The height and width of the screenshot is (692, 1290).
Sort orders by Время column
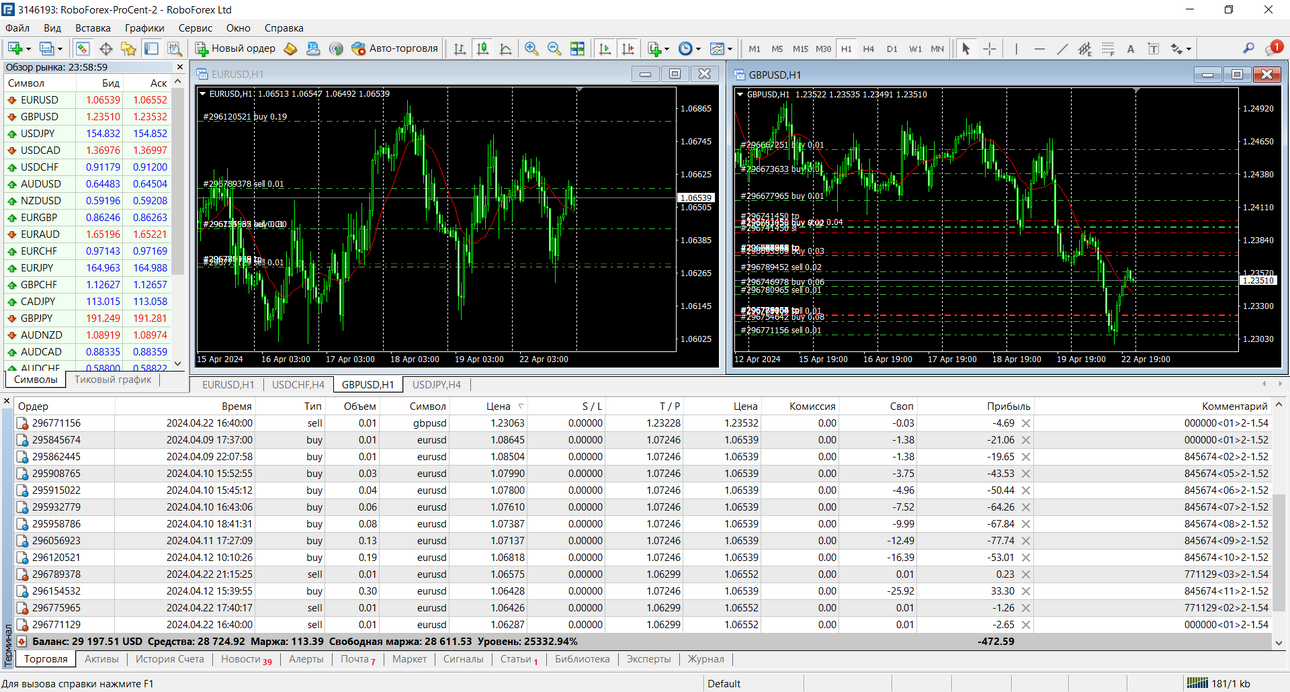[x=185, y=406]
